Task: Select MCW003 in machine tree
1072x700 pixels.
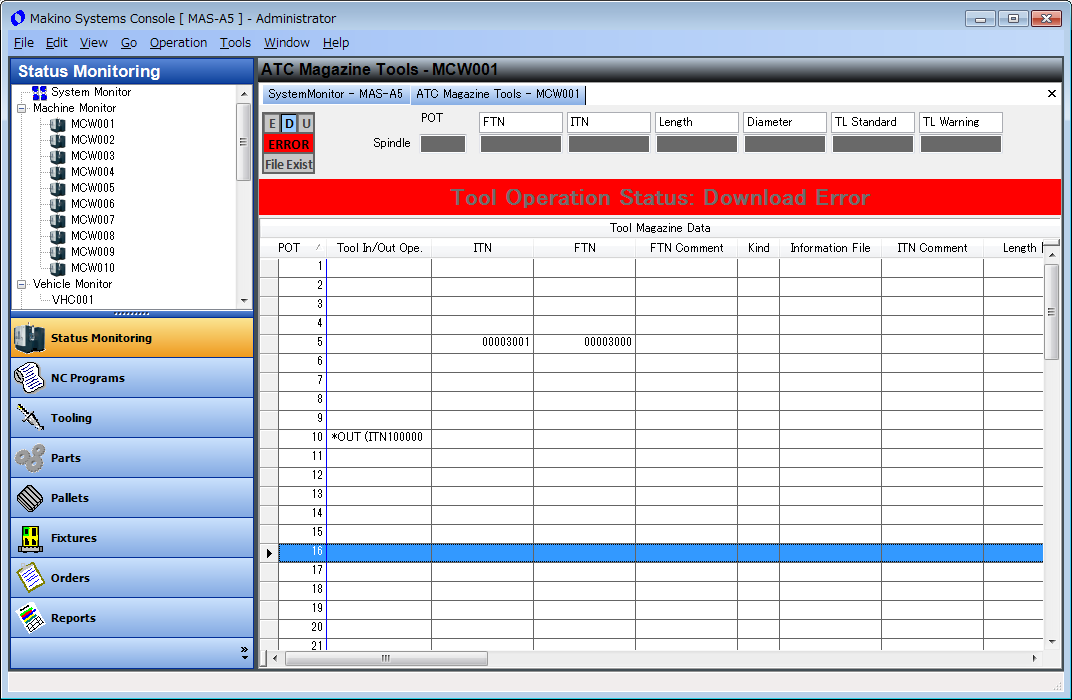Action: pos(93,156)
